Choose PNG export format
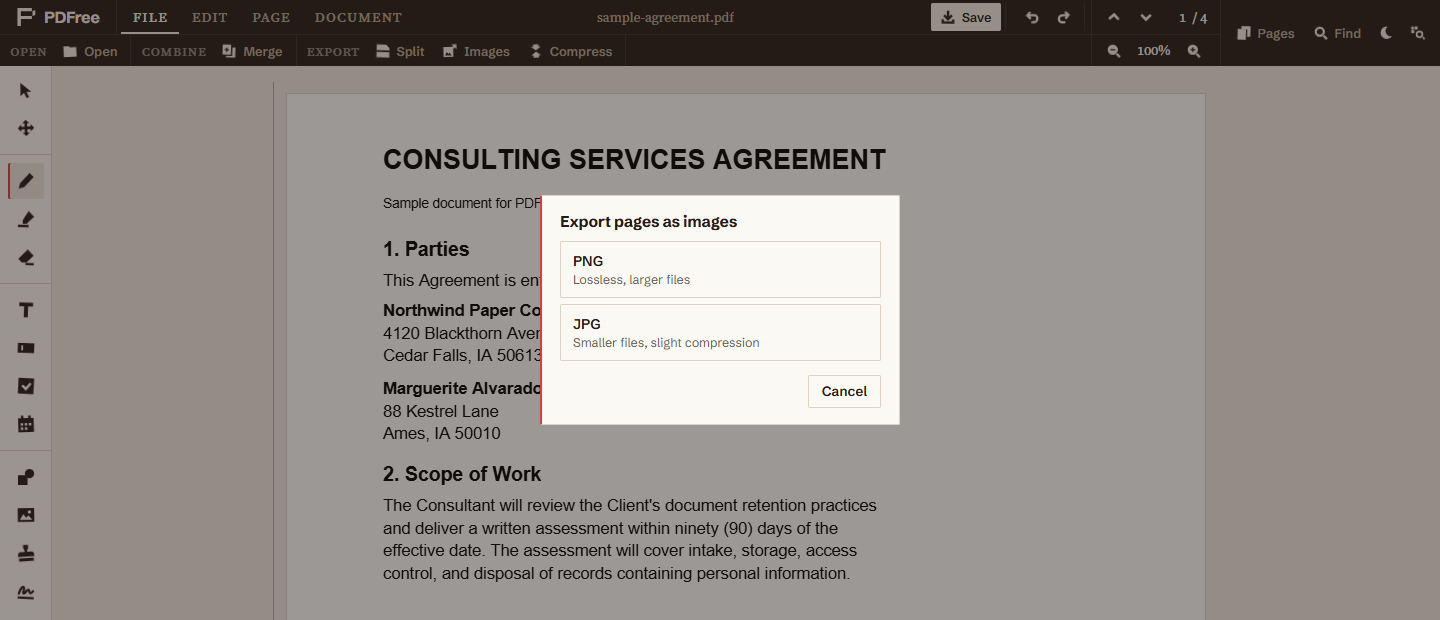 point(720,269)
